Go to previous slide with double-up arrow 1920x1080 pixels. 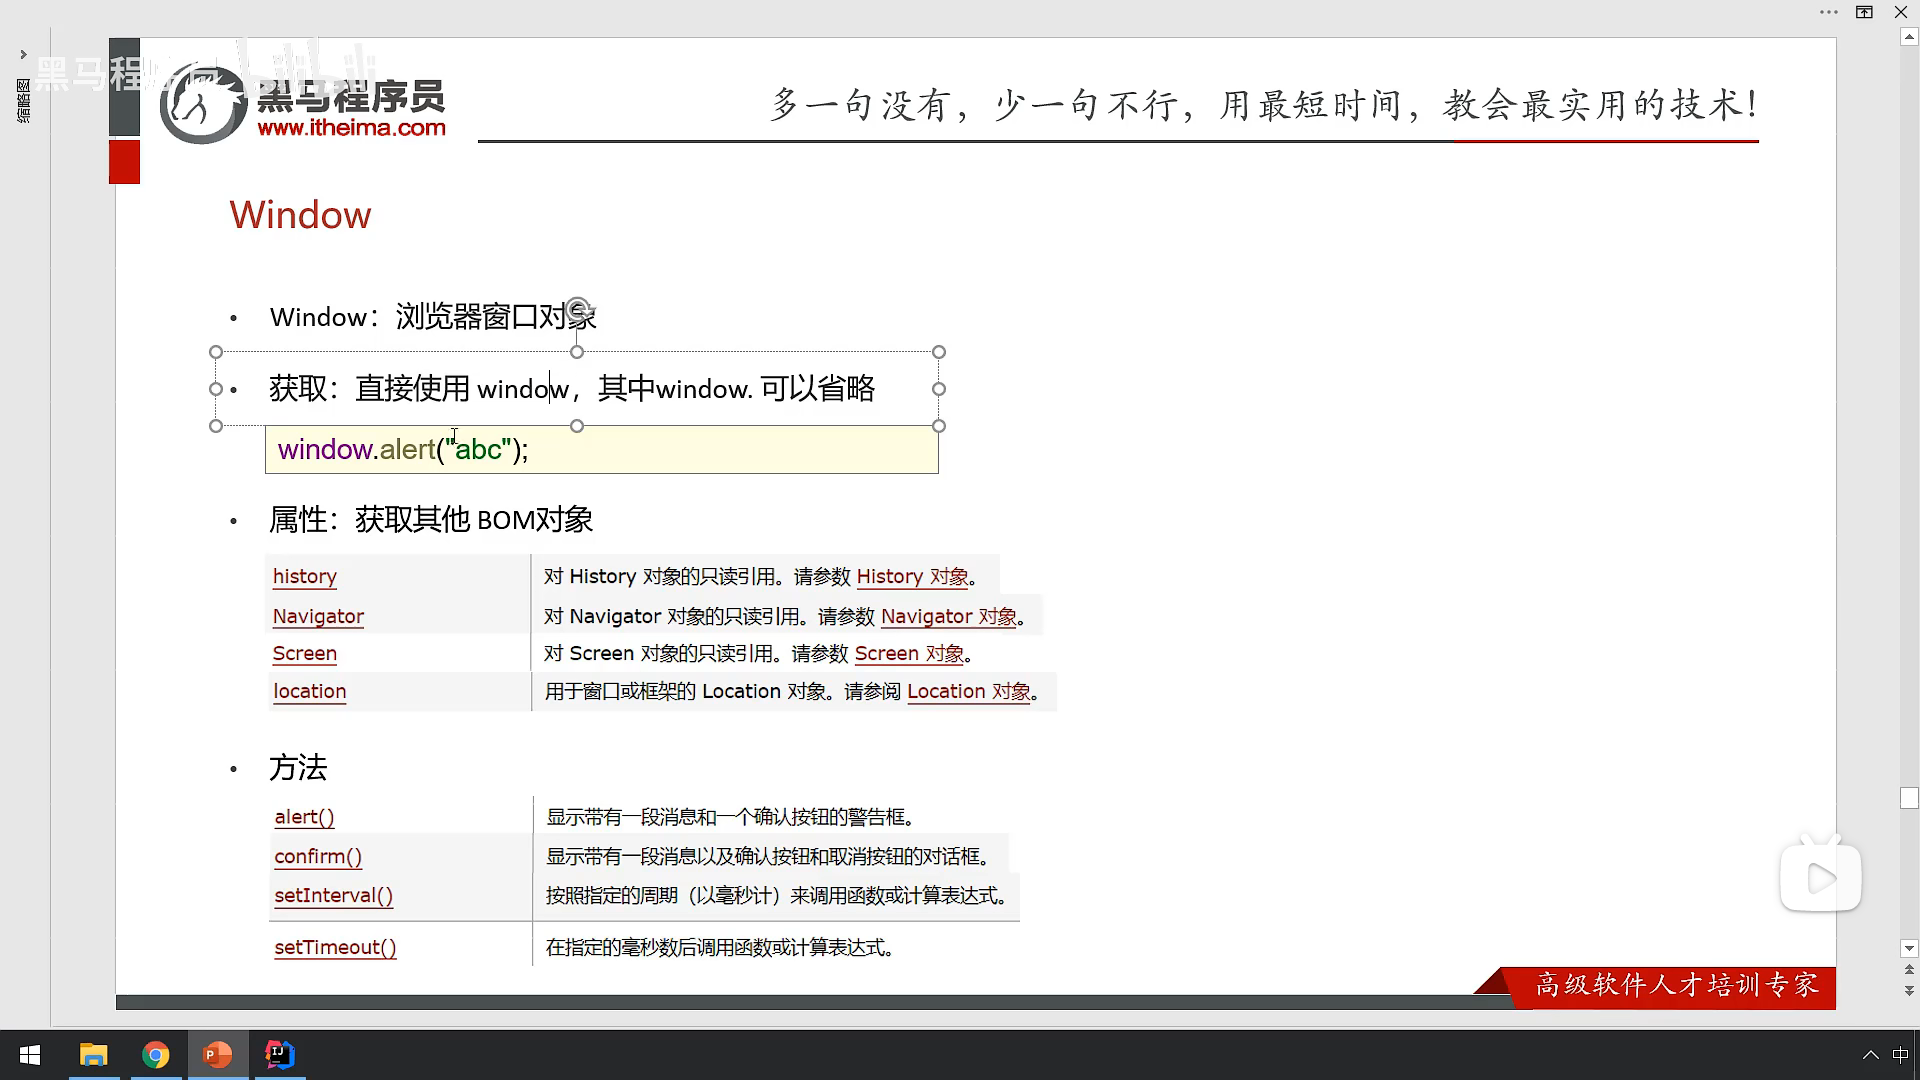(x=1909, y=969)
